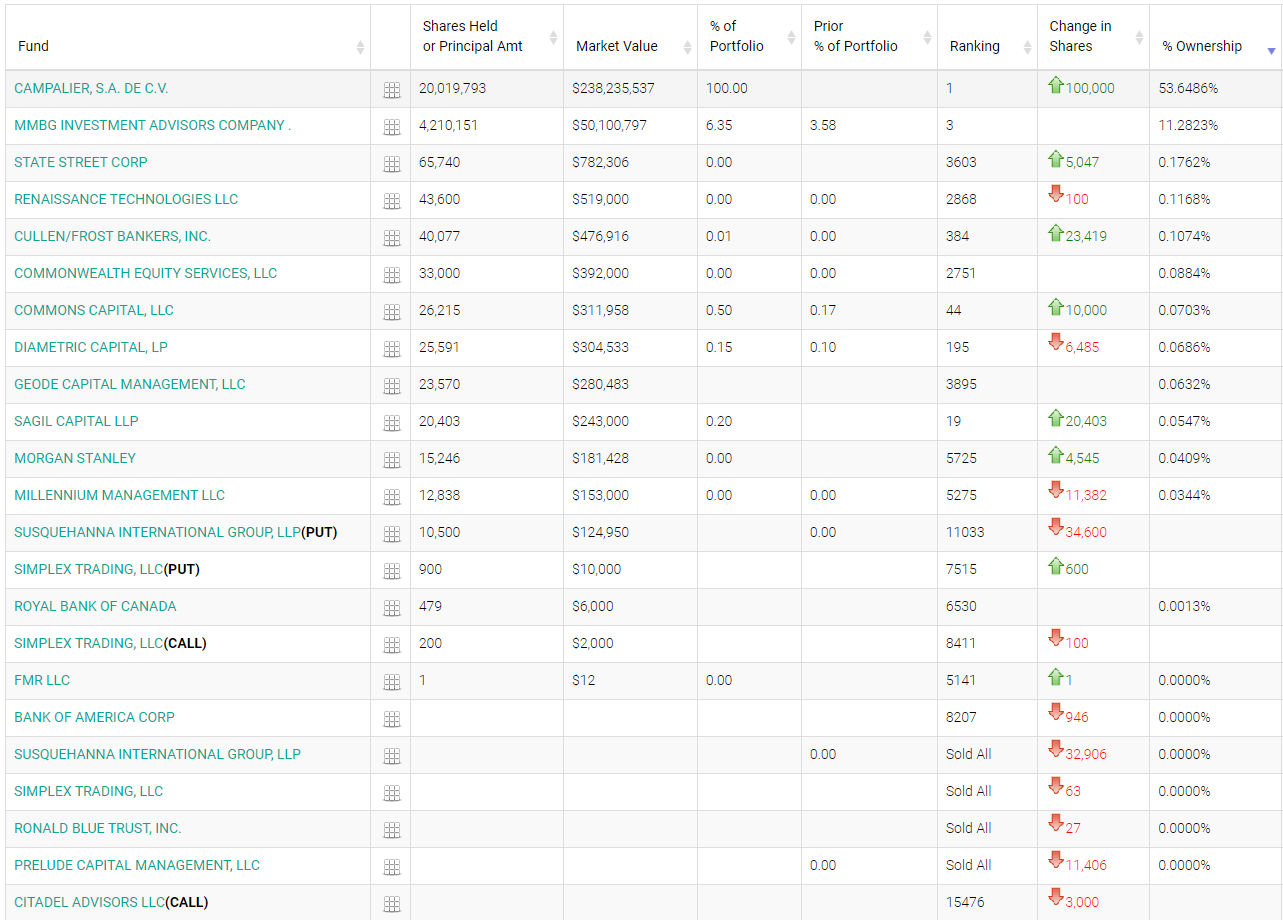Open COMMONS CAPITAL, LLC link
Screen dimensions: 1283x920
point(94,310)
